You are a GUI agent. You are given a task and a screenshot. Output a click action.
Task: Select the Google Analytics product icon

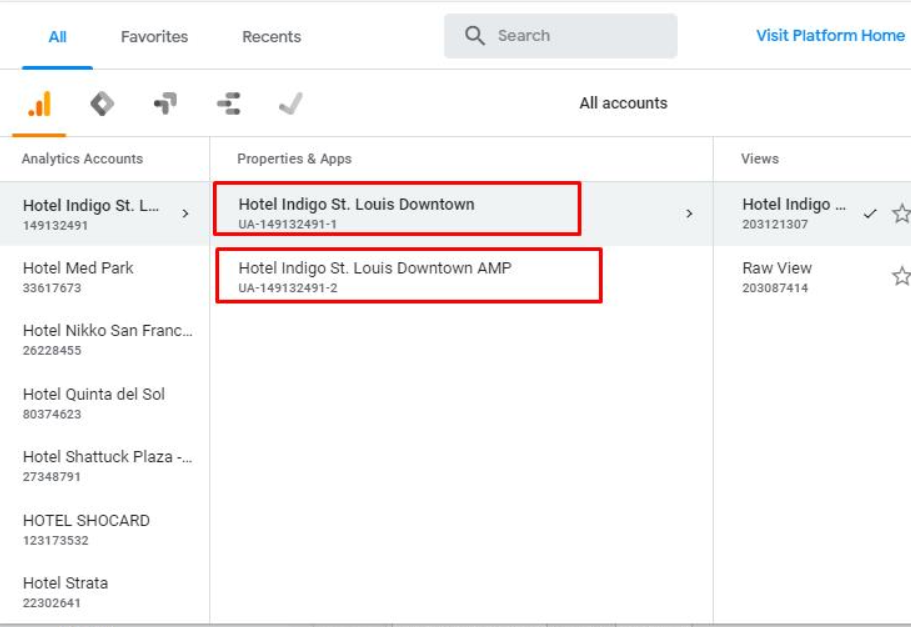[40, 105]
